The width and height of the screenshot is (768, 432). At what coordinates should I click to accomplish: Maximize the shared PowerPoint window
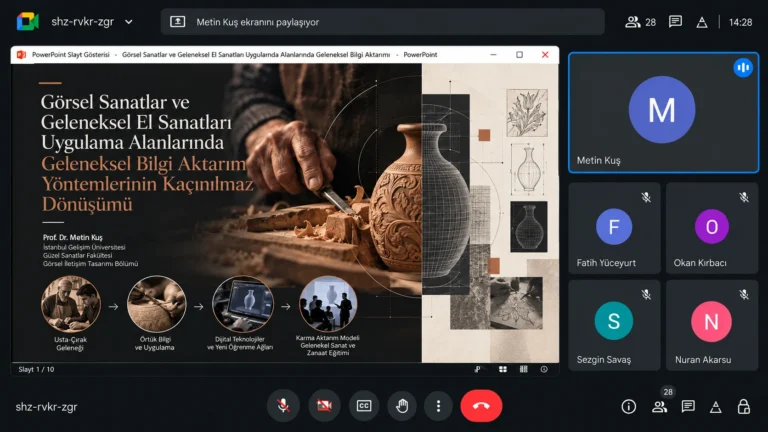(x=519, y=54)
